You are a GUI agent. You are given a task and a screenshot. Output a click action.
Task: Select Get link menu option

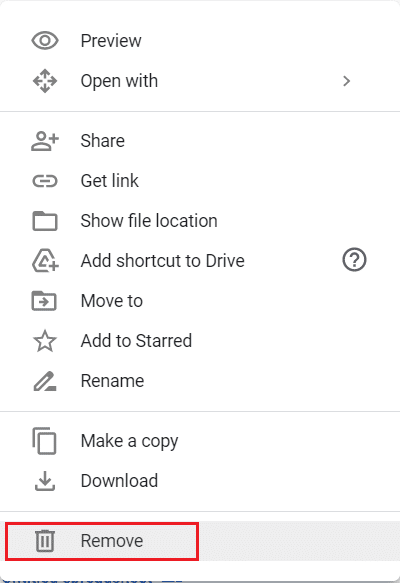tap(200, 181)
